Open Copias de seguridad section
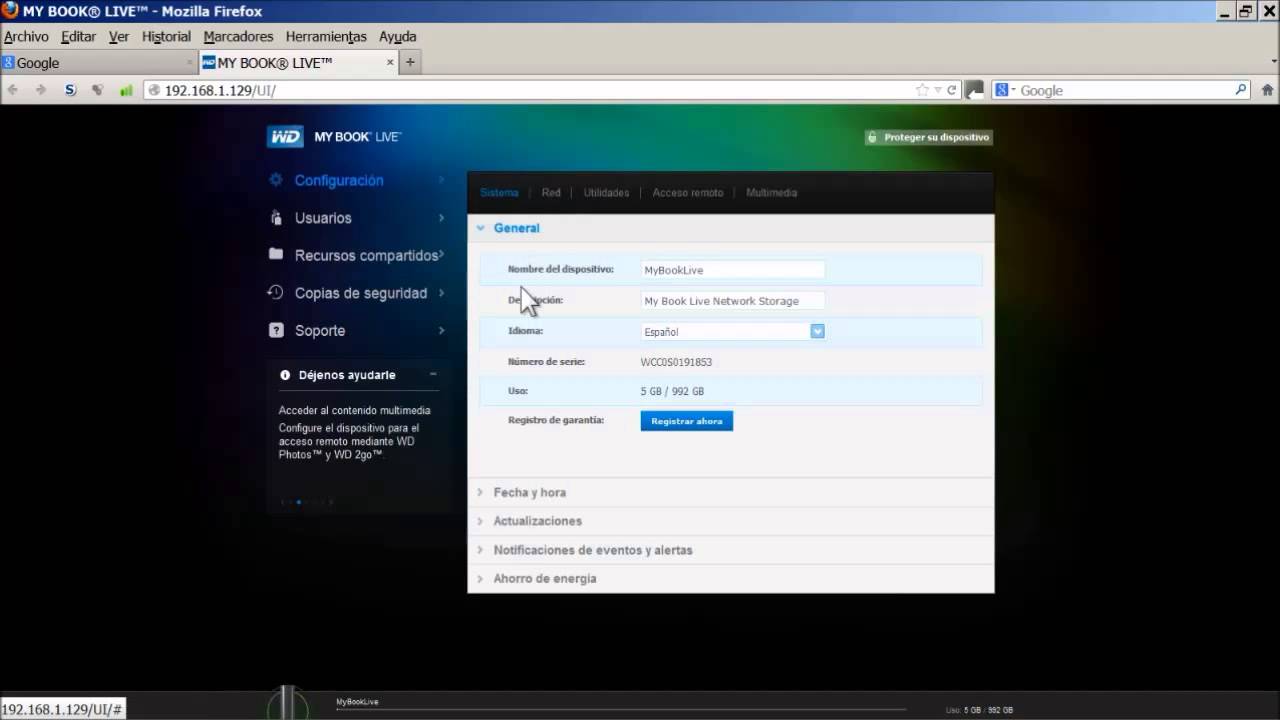 [361, 293]
